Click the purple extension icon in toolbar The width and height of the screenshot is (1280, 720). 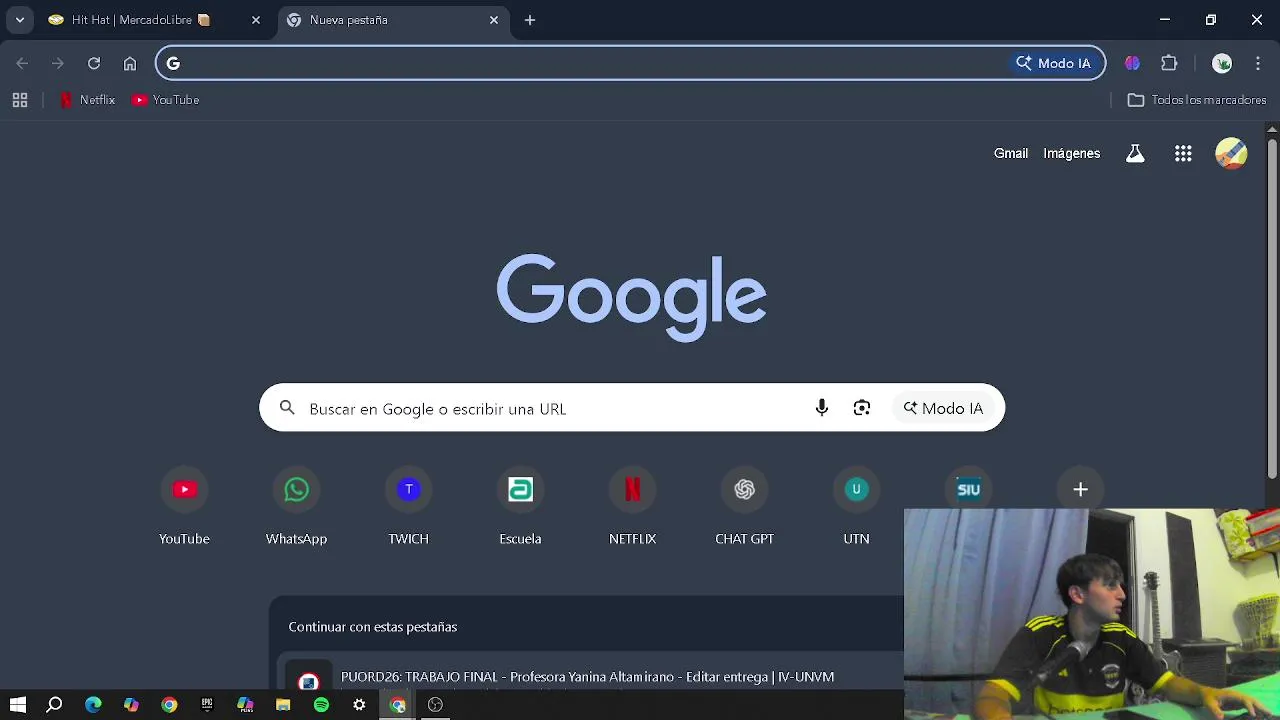[1132, 63]
